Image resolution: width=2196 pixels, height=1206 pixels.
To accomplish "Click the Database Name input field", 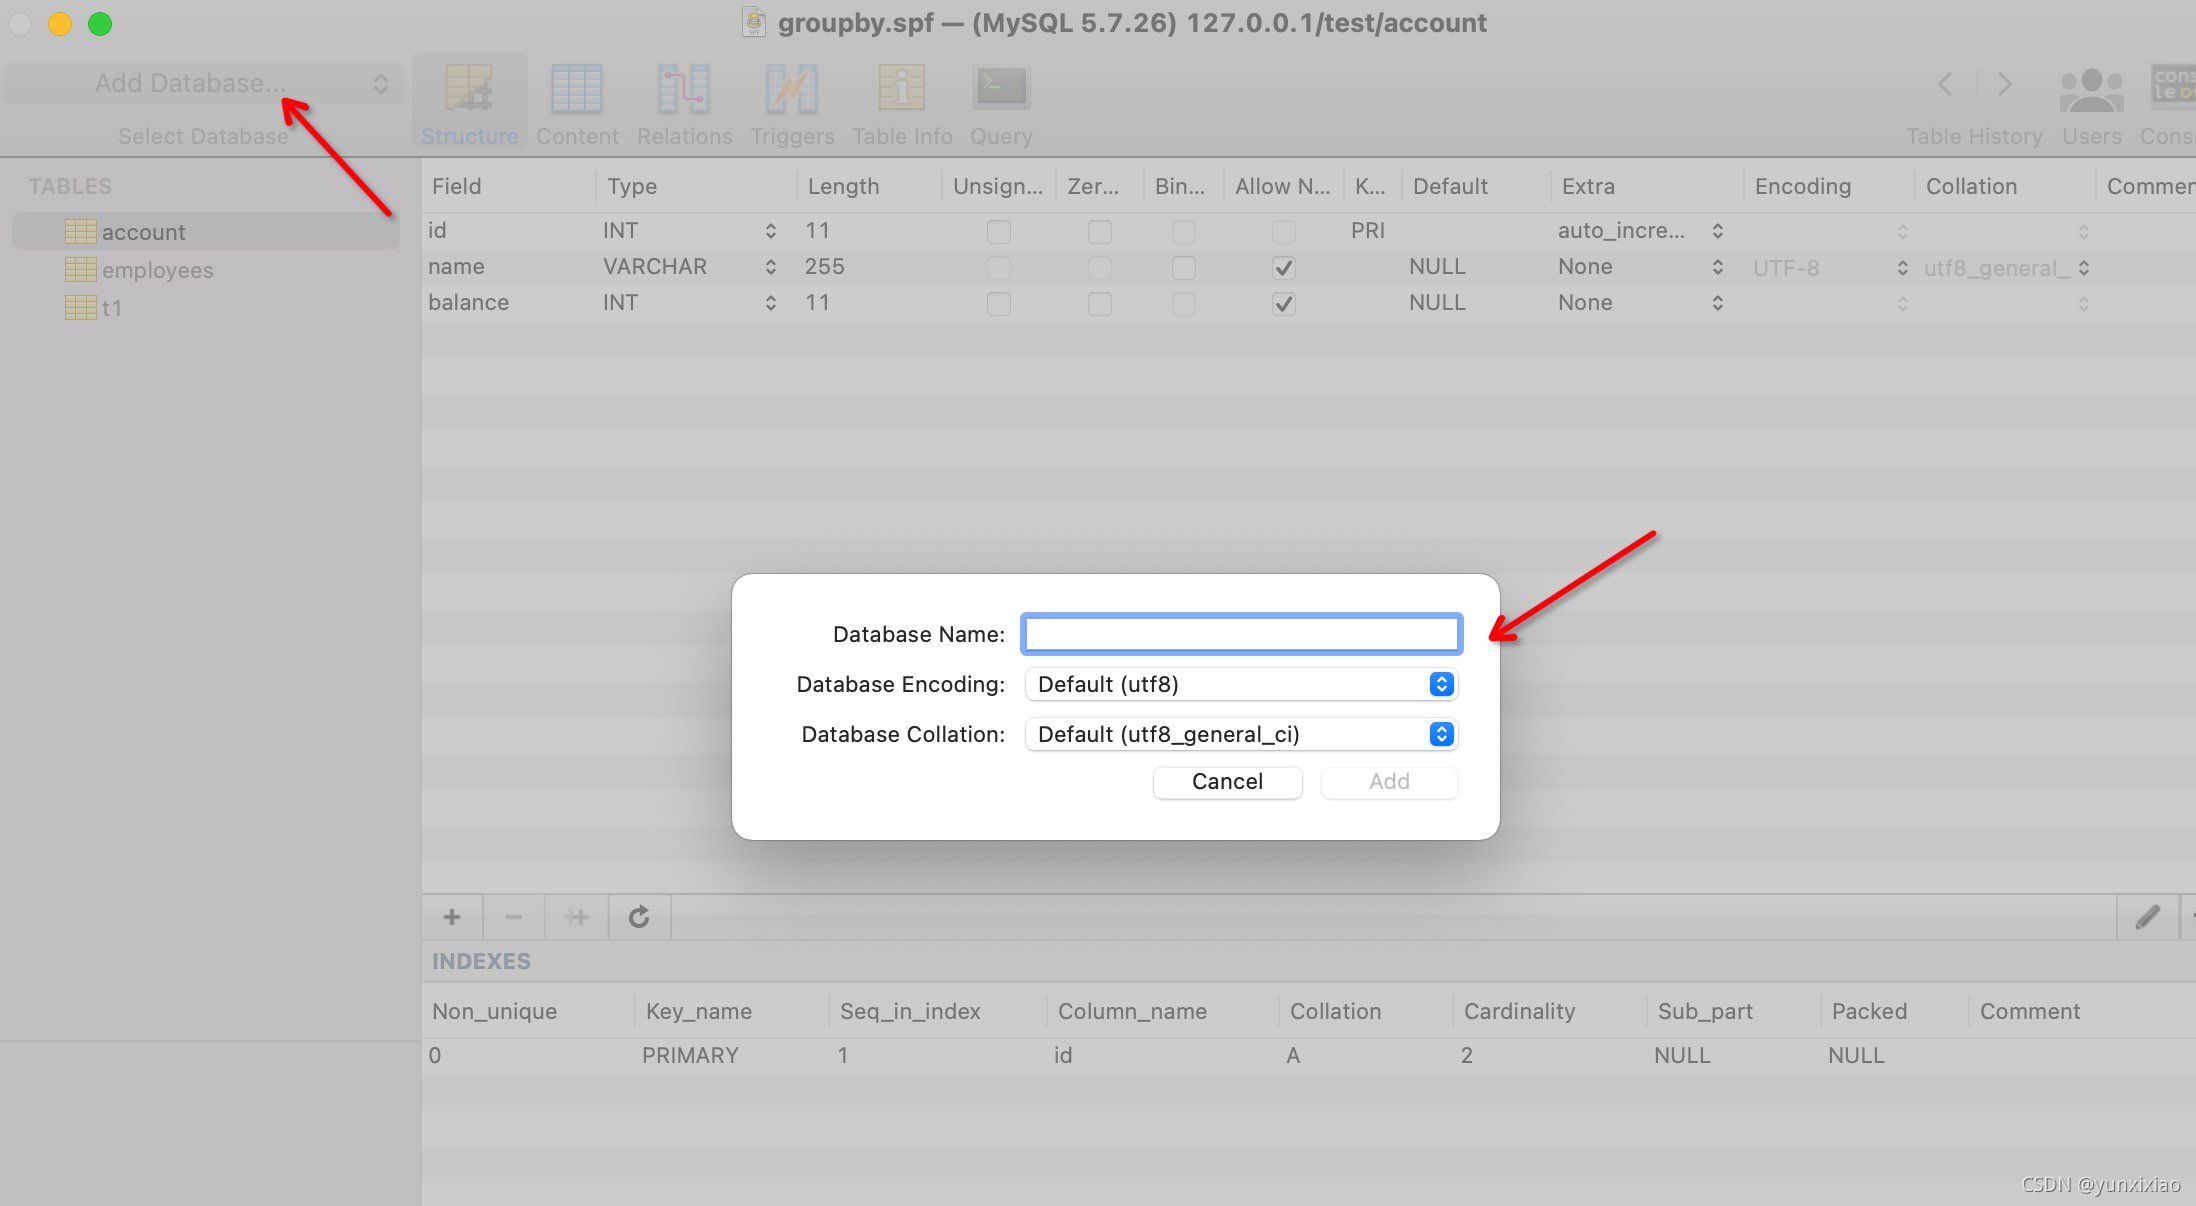I will [x=1240, y=633].
